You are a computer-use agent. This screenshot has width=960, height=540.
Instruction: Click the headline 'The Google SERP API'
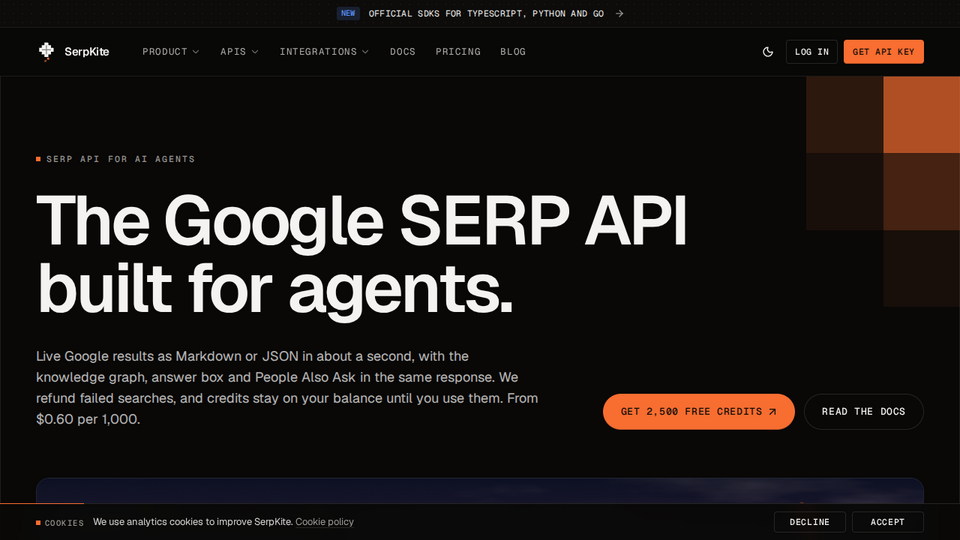(361, 220)
